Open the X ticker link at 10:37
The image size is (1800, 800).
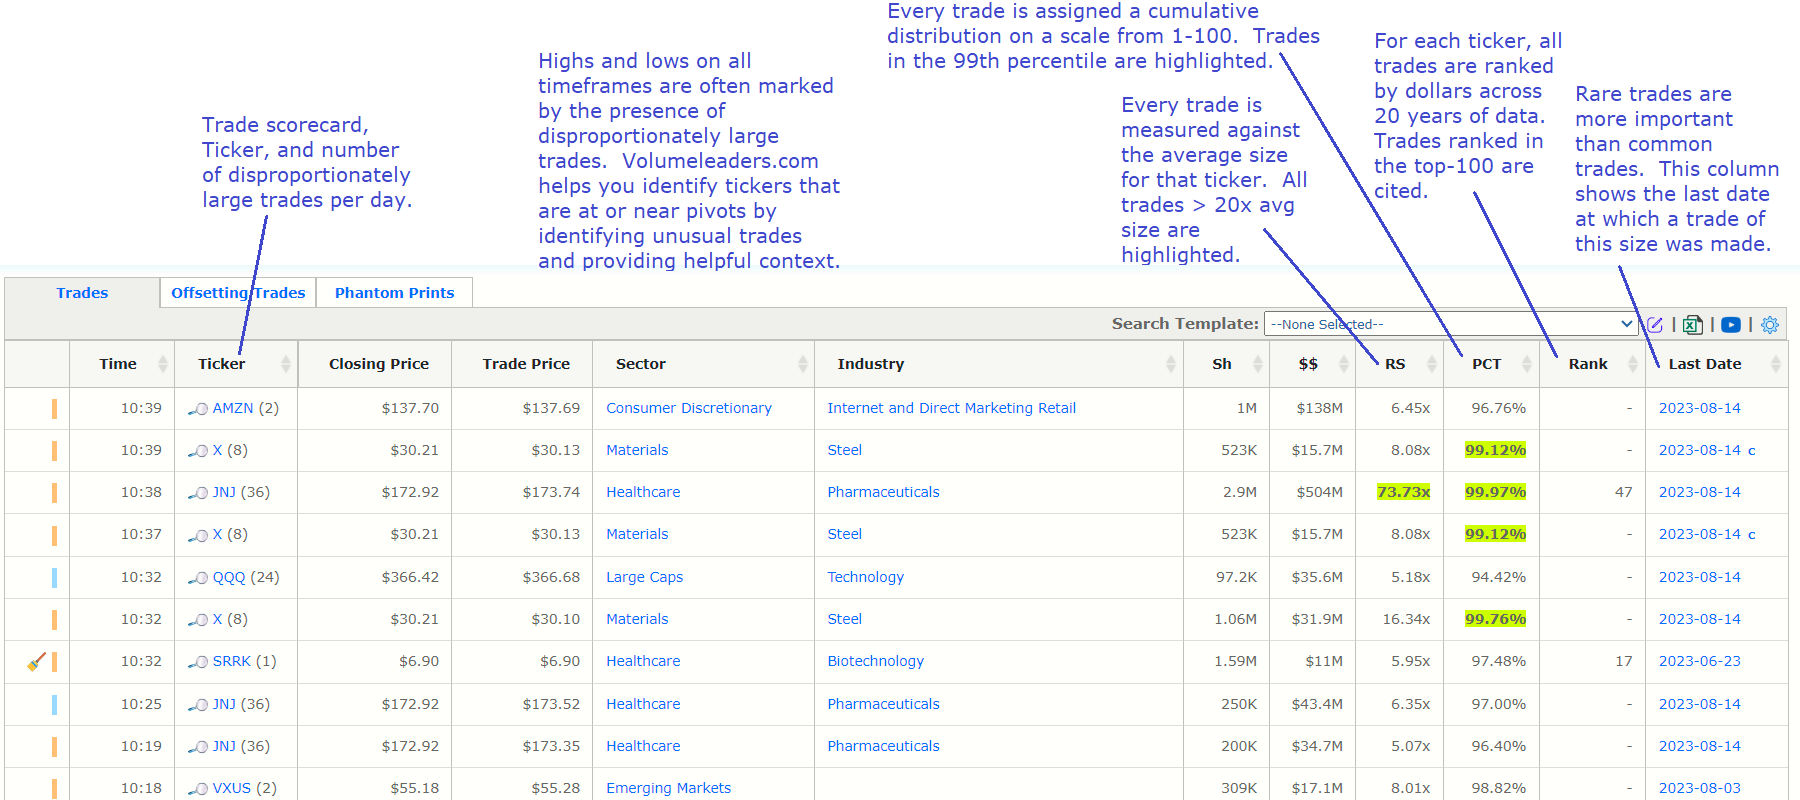[217, 534]
